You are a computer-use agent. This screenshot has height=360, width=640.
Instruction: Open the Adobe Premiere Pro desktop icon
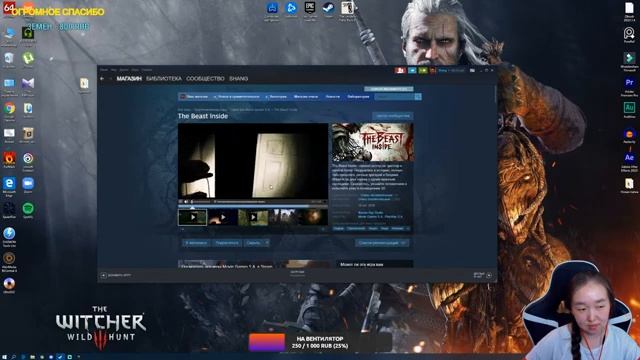point(629,86)
